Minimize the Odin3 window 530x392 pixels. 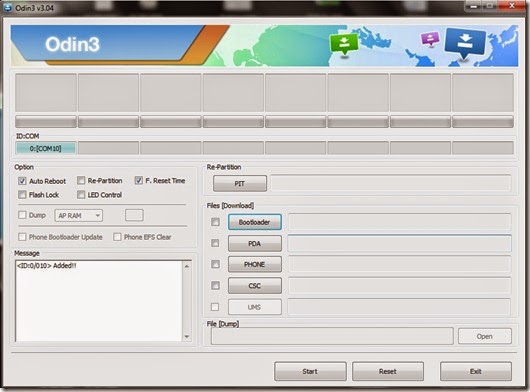[474, 6]
